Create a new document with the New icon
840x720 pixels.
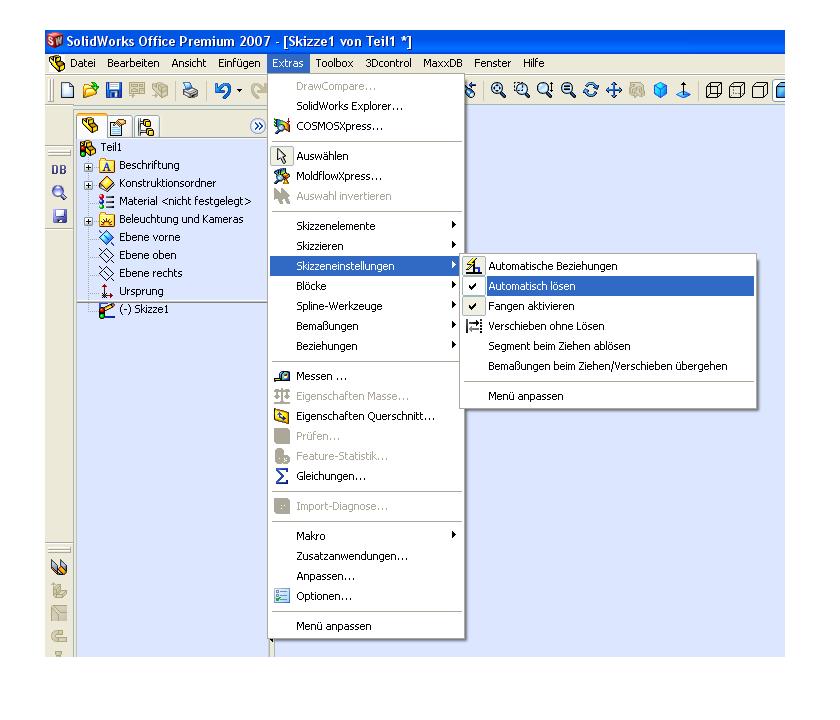pos(67,90)
